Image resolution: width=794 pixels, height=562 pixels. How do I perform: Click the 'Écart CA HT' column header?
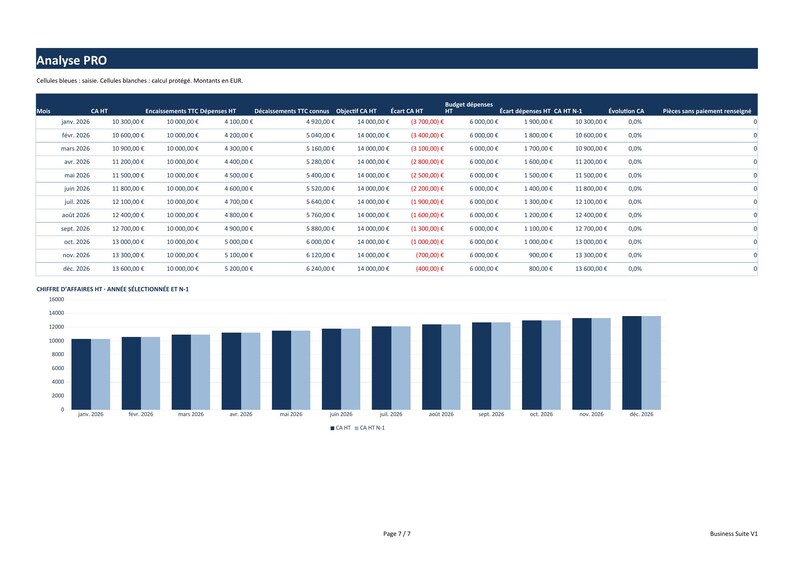[407, 111]
